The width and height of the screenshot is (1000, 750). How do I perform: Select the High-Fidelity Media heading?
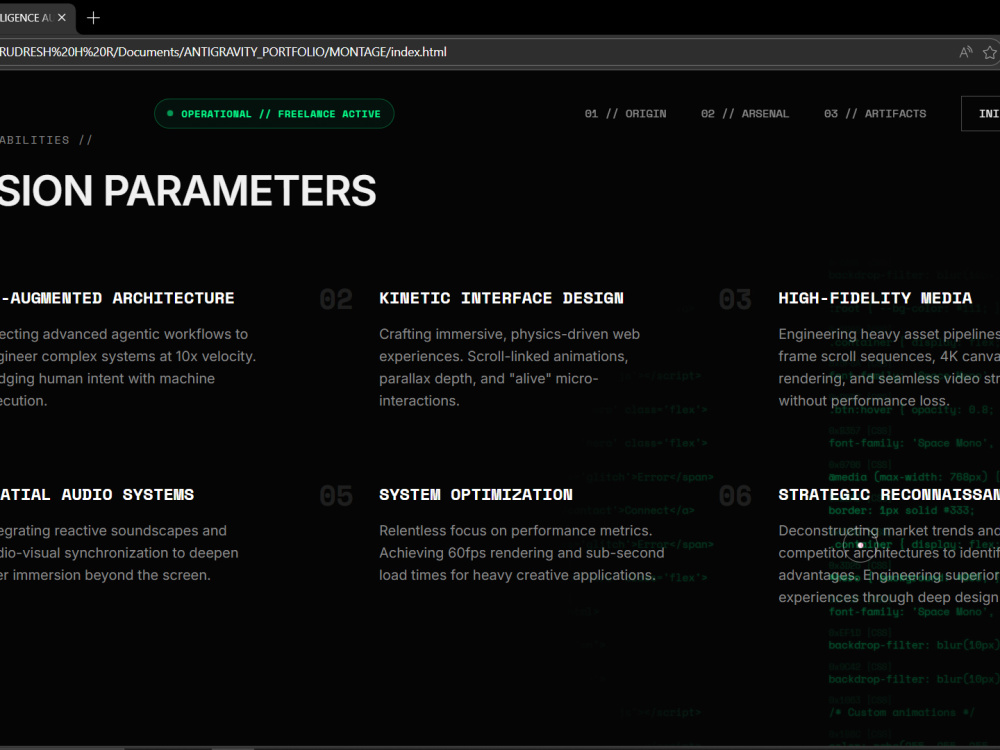(x=875, y=298)
